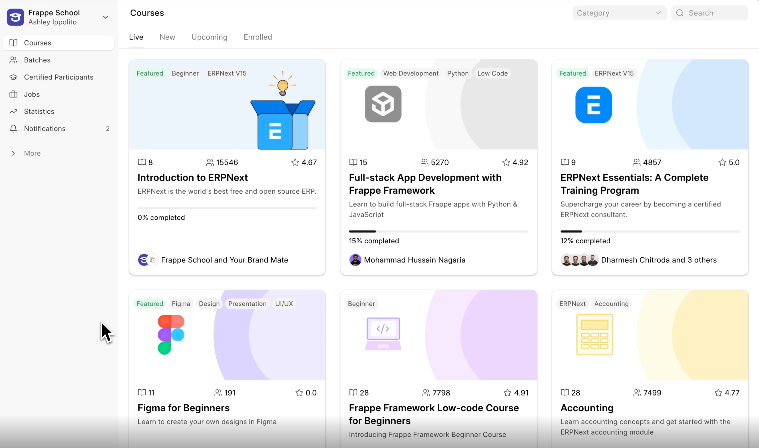The height and width of the screenshot is (448, 759).
Task: Open Courses via its sidebar book icon
Action: click(x=13, y=43)
